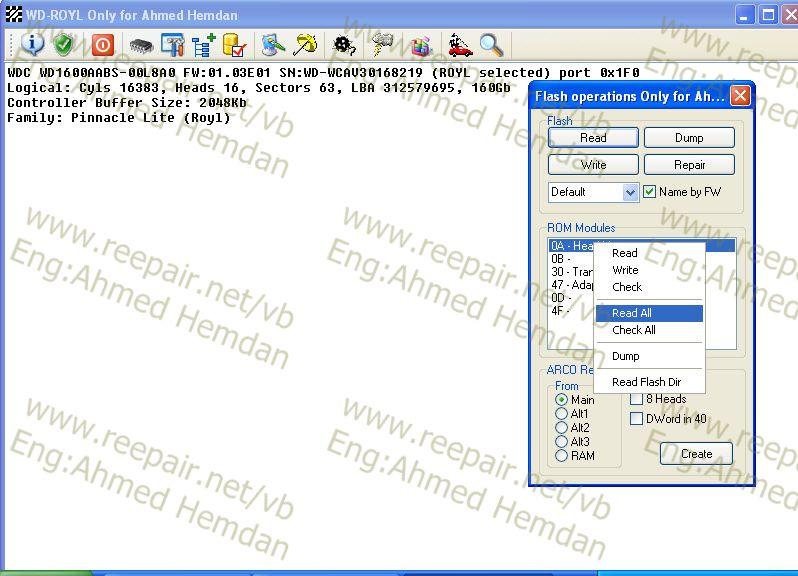This screenshot has width=798, height=576.
Task: Select the Alt1 radio button
Action: (561, 414)
